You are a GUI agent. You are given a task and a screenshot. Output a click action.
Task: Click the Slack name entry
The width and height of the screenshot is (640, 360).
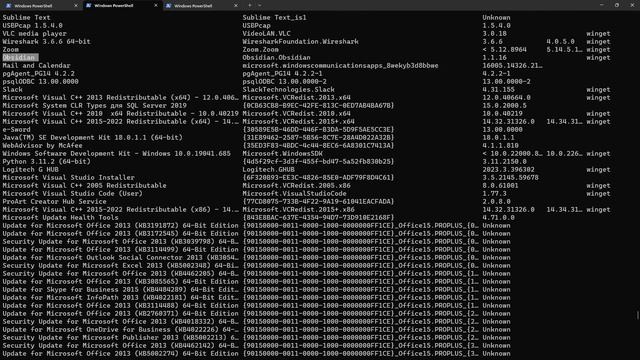tap(13, 89)
